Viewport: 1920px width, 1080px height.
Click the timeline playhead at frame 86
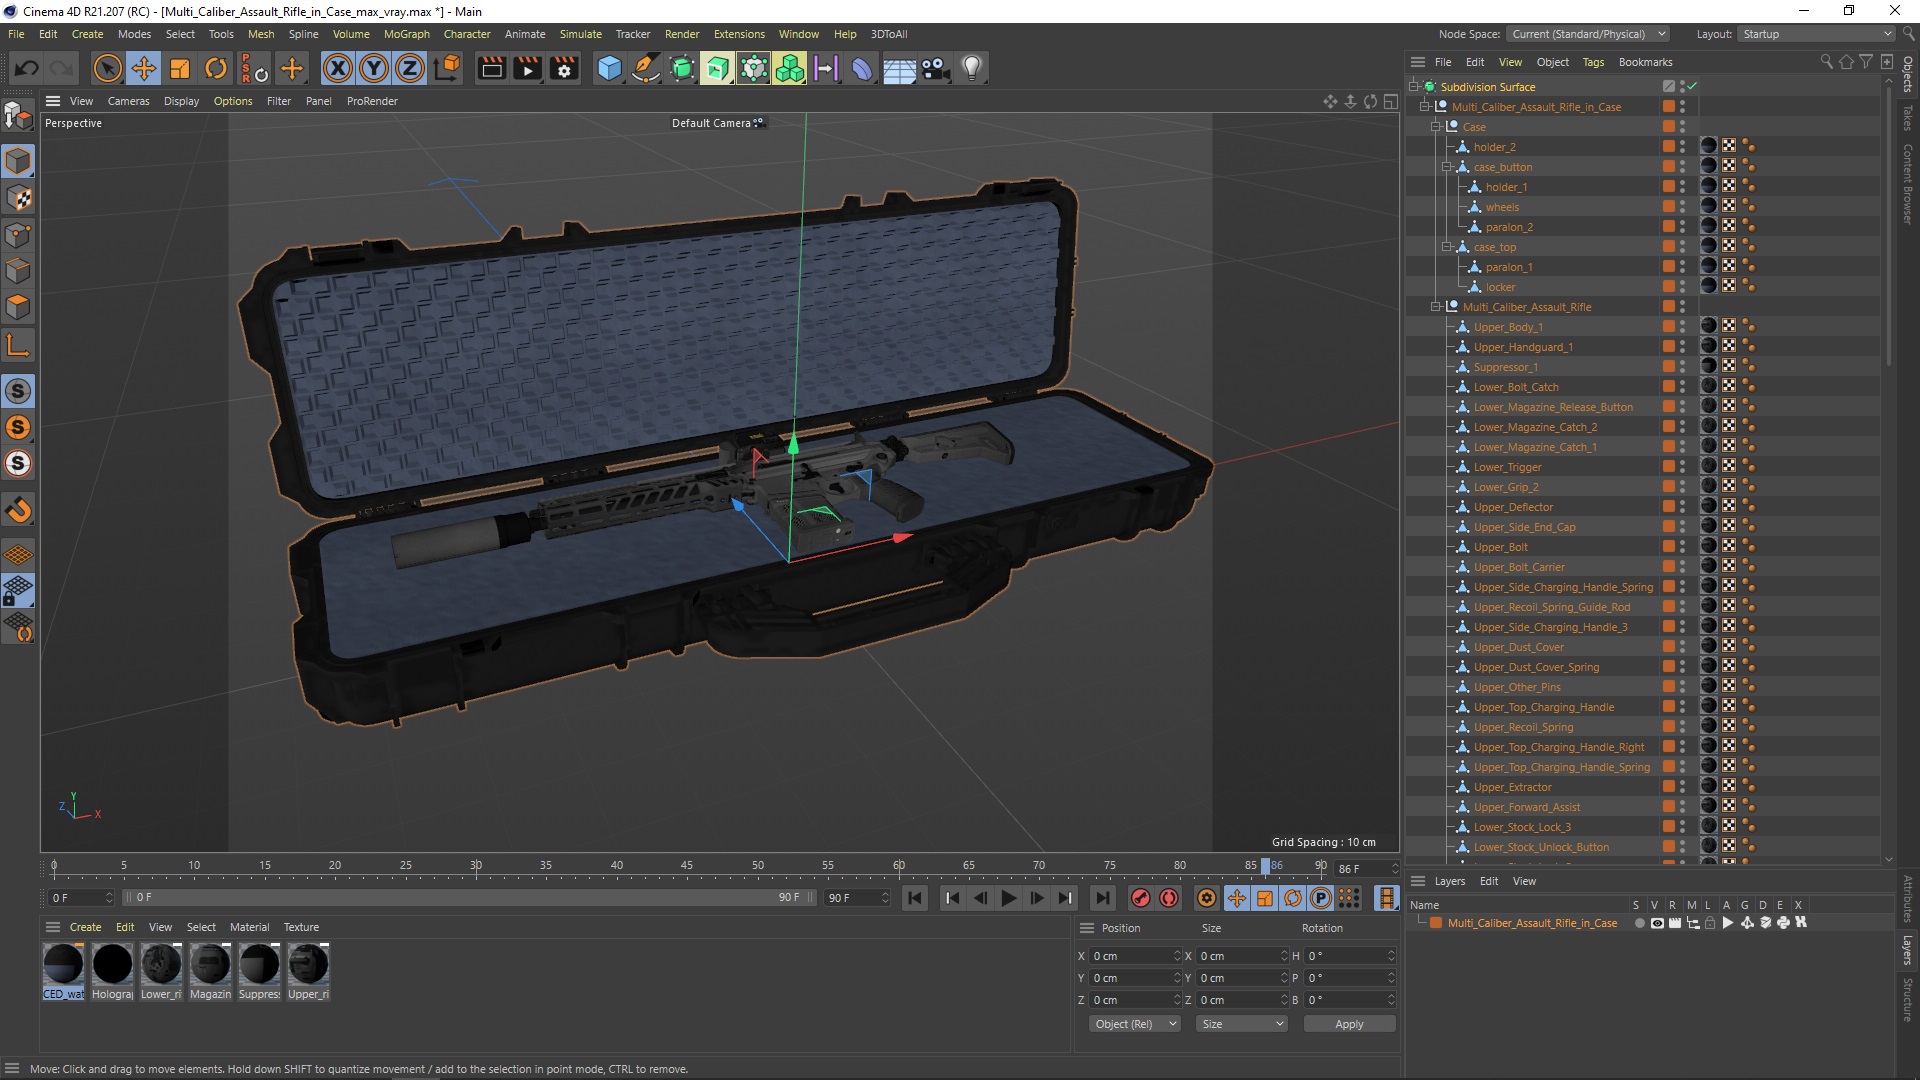1266,866
